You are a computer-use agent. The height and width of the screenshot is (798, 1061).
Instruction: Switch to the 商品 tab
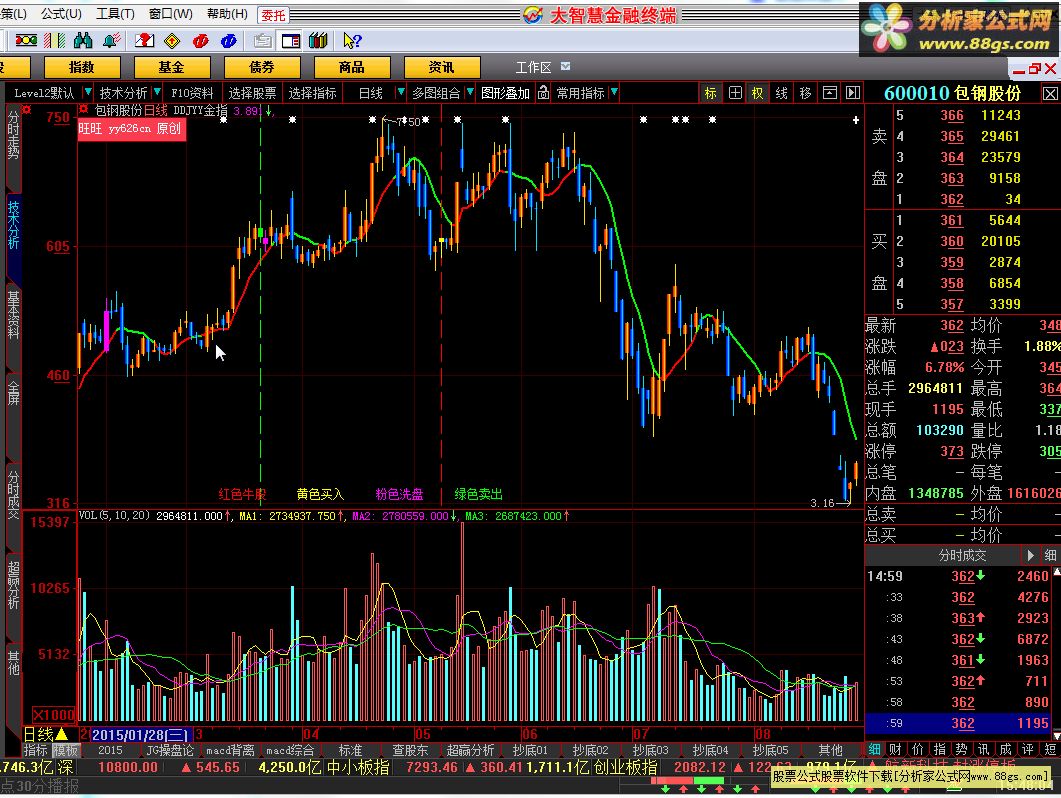352,67
